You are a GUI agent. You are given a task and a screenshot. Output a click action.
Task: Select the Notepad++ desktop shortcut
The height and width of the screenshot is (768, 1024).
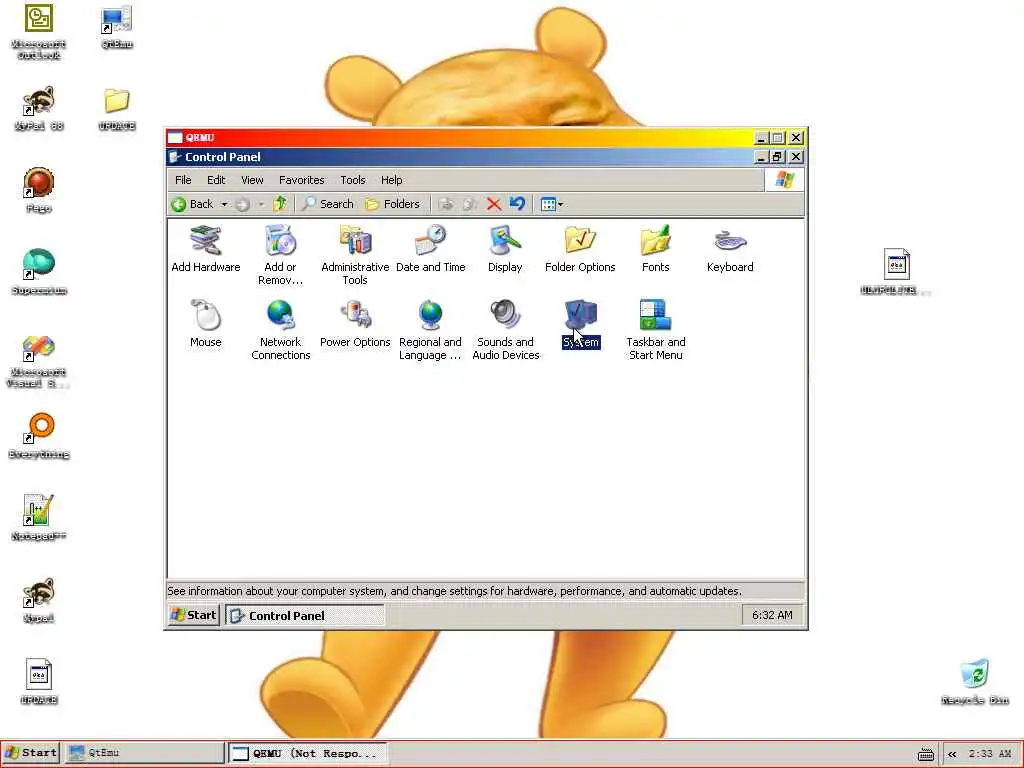[x=39, y=518]
